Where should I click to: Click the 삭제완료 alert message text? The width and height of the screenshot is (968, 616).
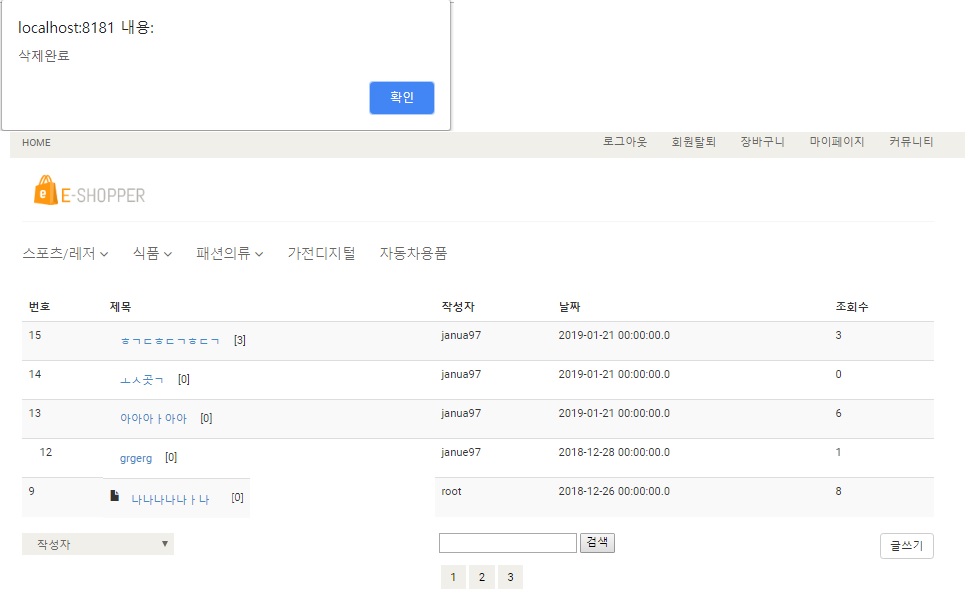44,56
